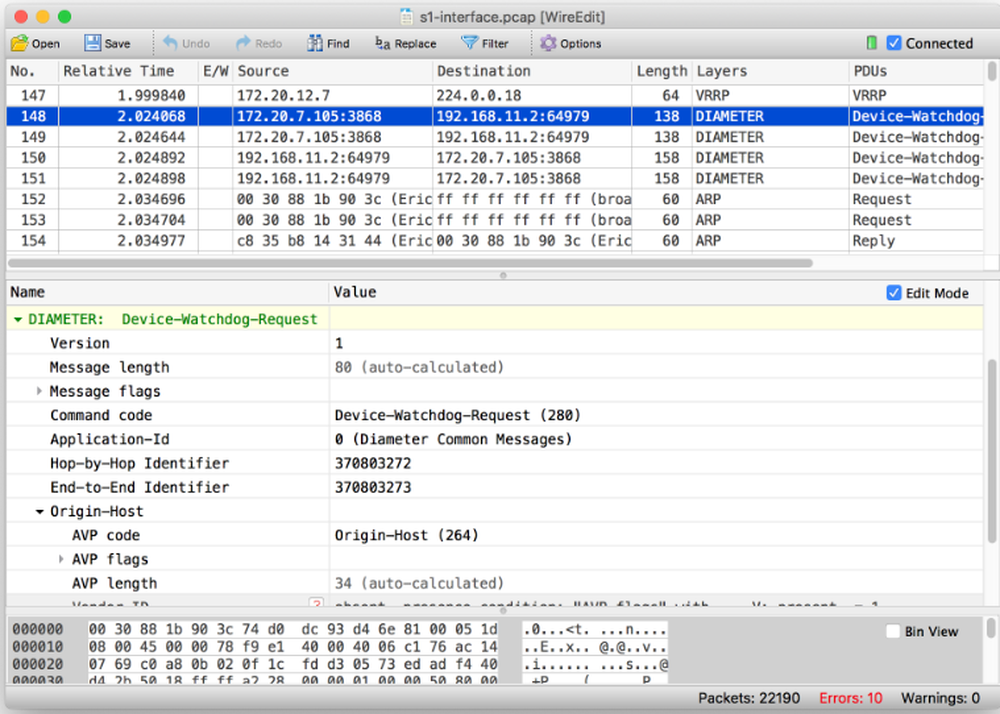Open Options gear settings
Image resolution: width=1000 pixels, height=714 pixels.
click(571, 43)
